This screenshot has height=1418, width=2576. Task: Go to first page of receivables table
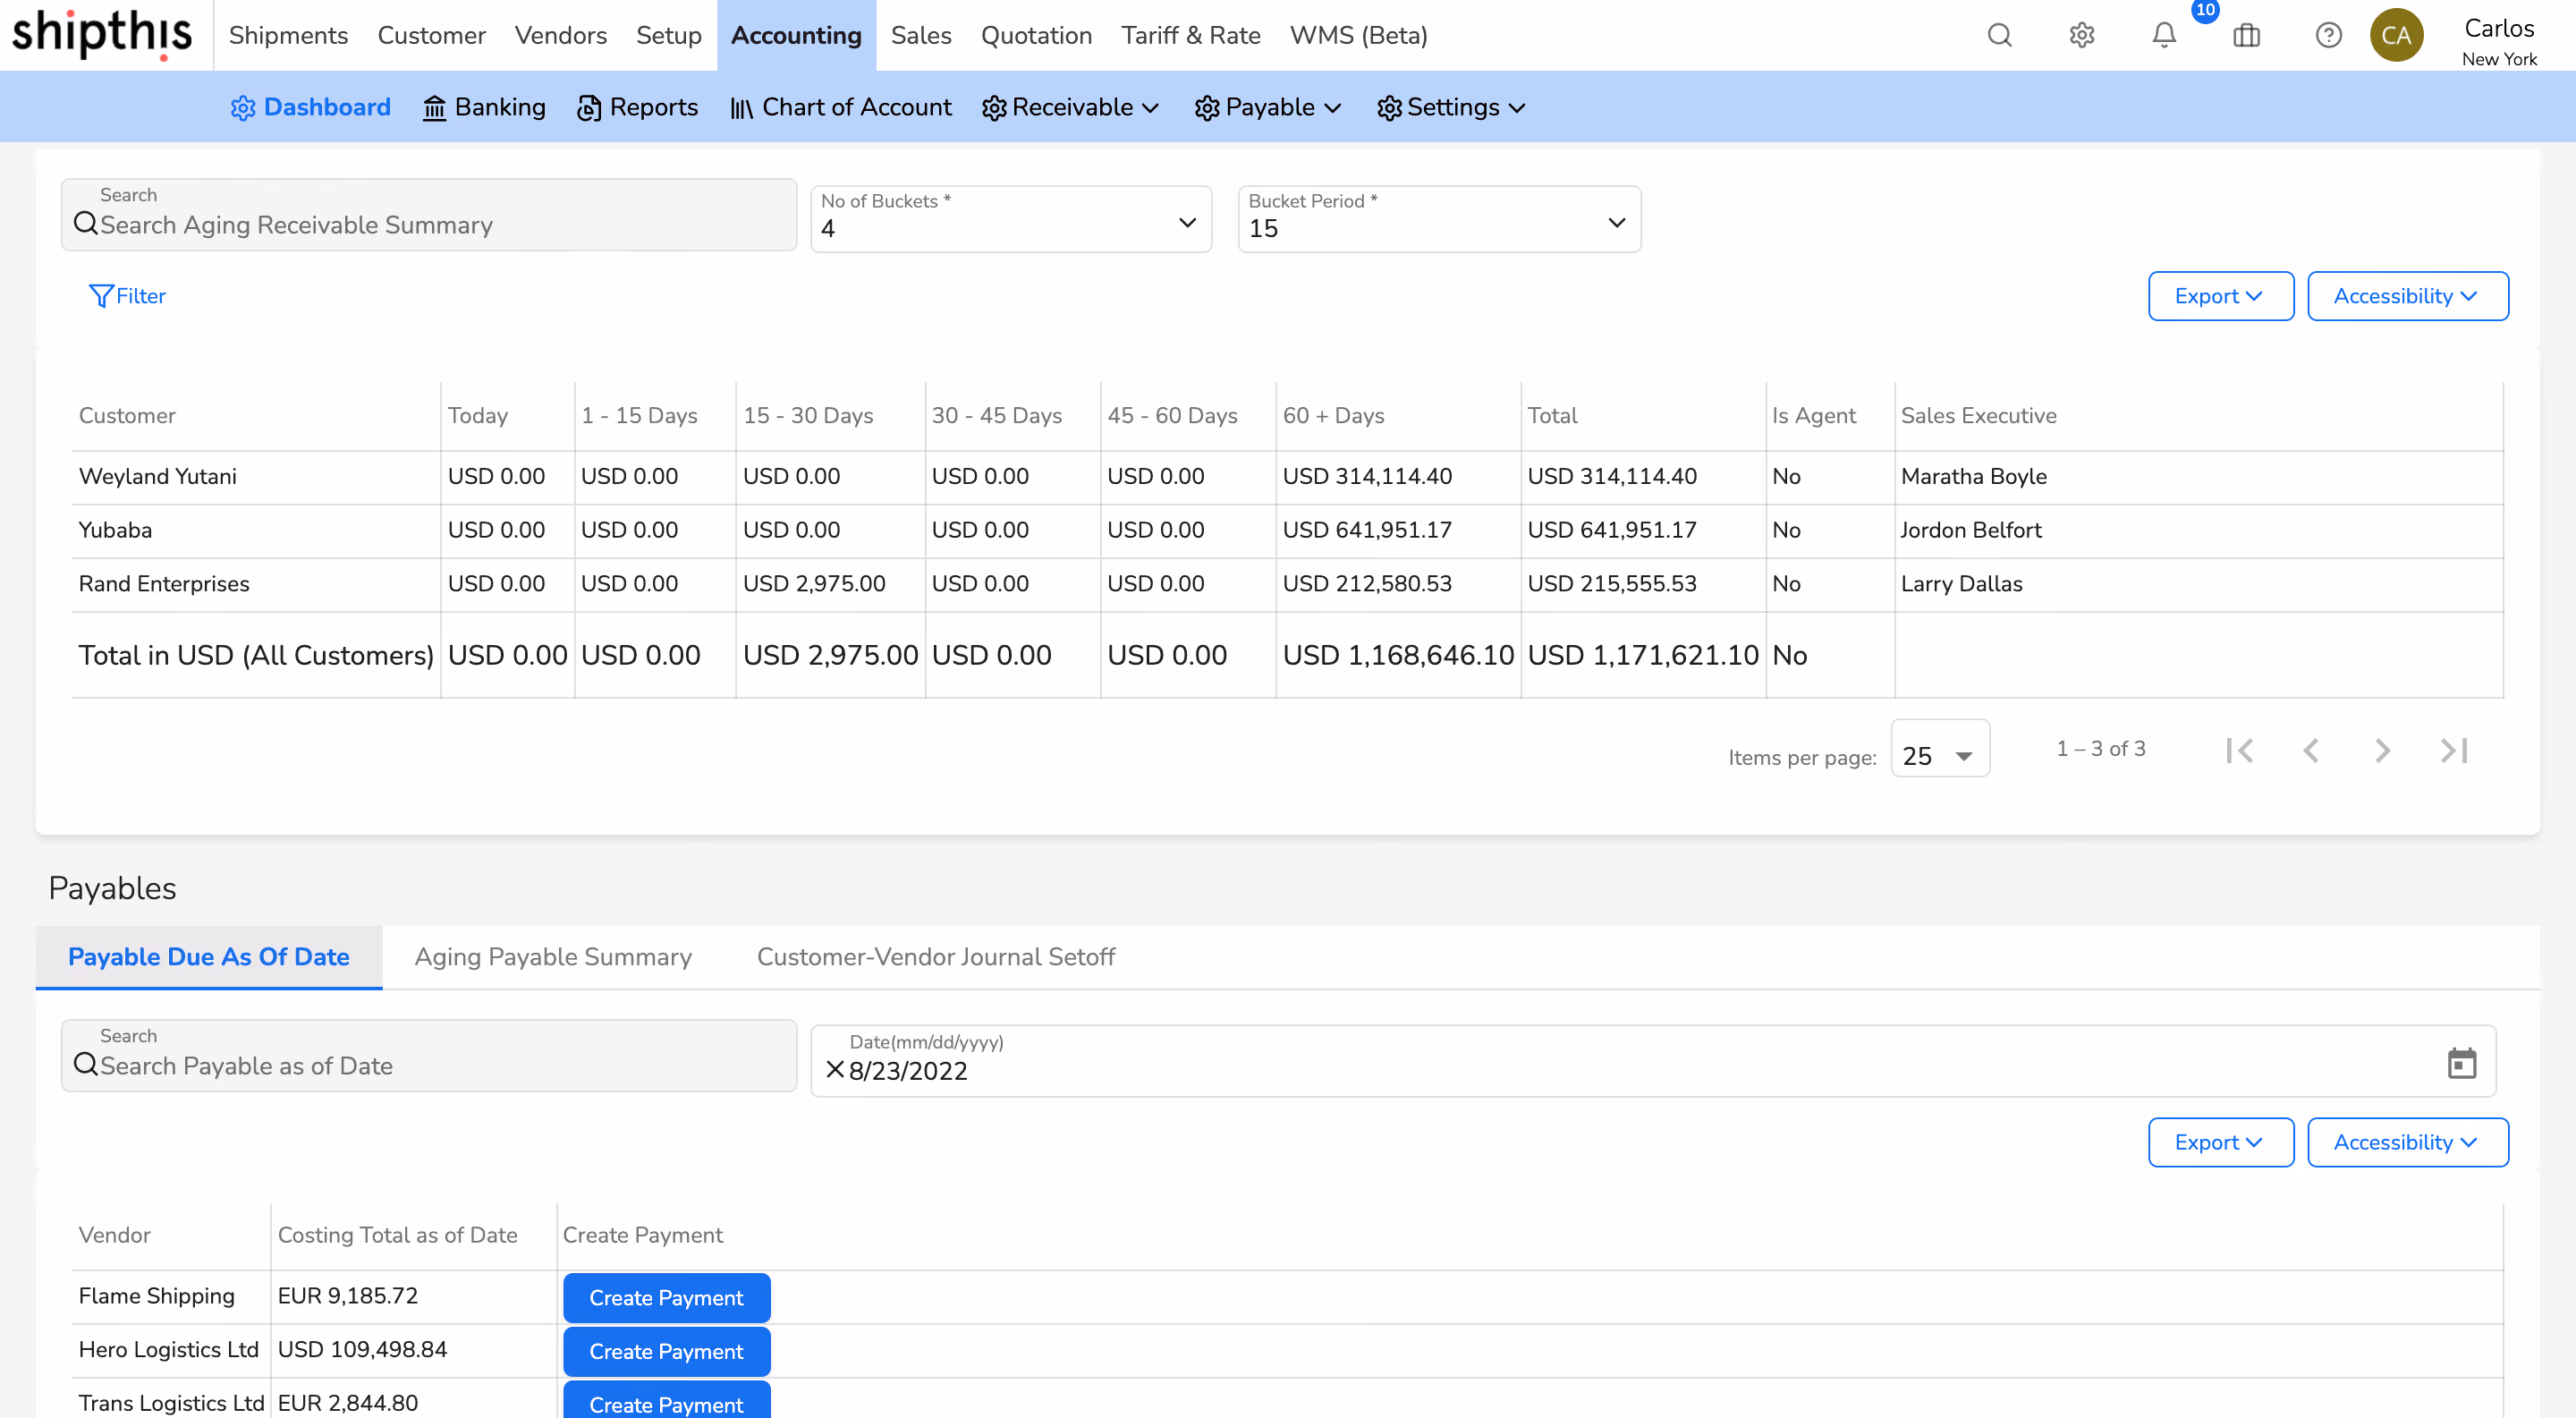tap(2240, 750)
